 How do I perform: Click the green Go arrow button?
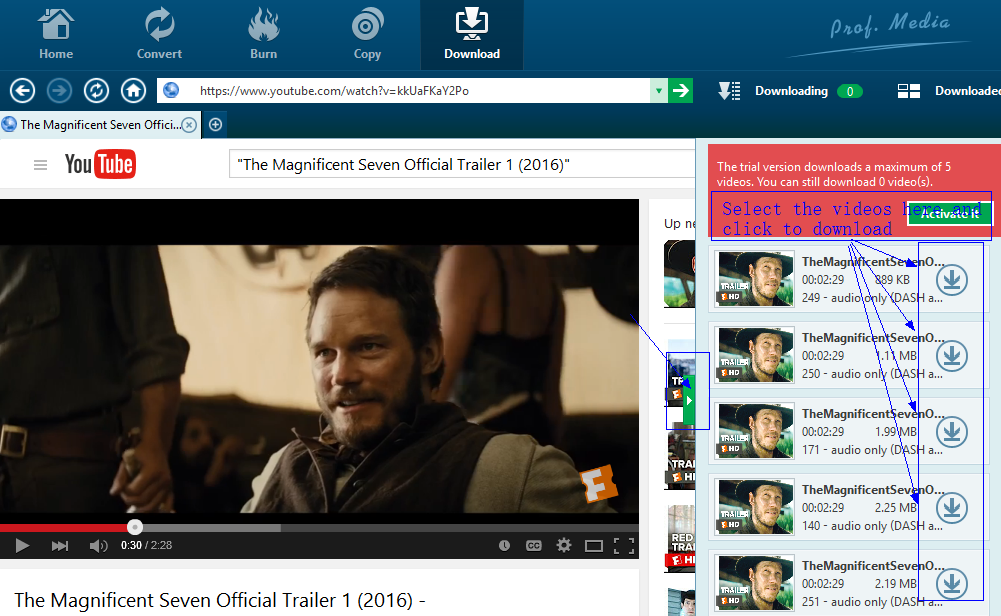[x=681, y=91]
